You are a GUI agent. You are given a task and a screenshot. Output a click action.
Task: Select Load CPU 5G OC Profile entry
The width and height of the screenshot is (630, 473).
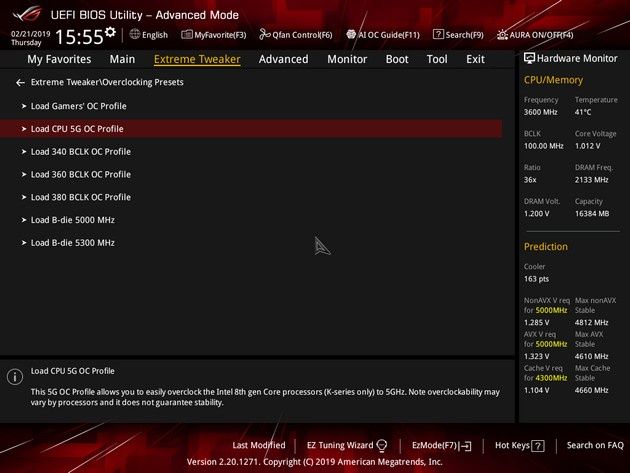point(251,129)
